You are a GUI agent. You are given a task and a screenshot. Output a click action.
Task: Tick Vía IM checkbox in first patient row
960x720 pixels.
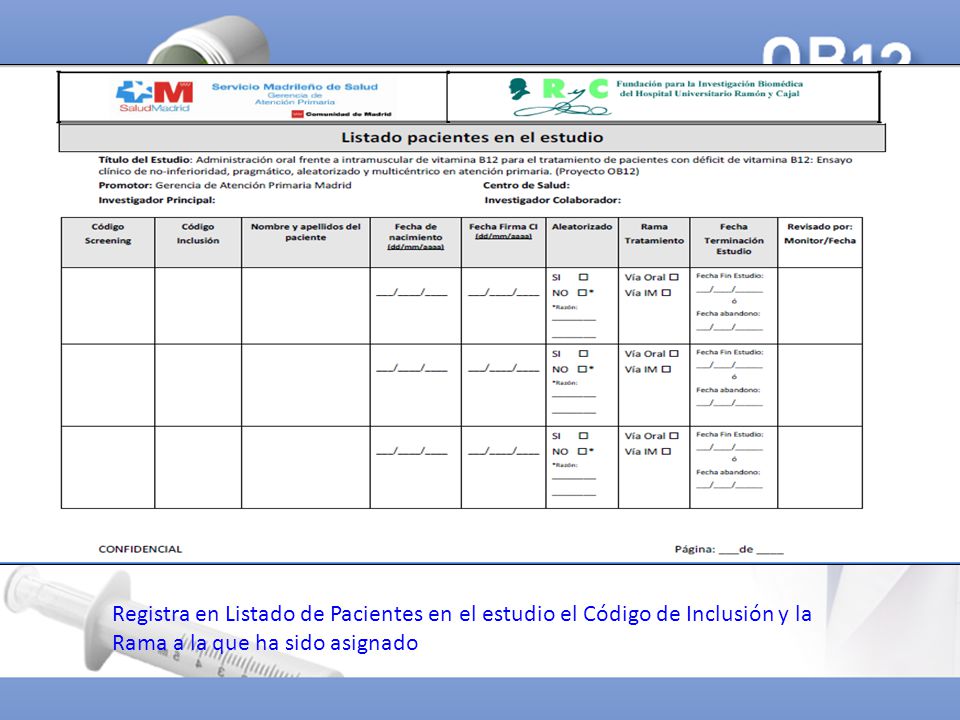[x=666, y=293]
